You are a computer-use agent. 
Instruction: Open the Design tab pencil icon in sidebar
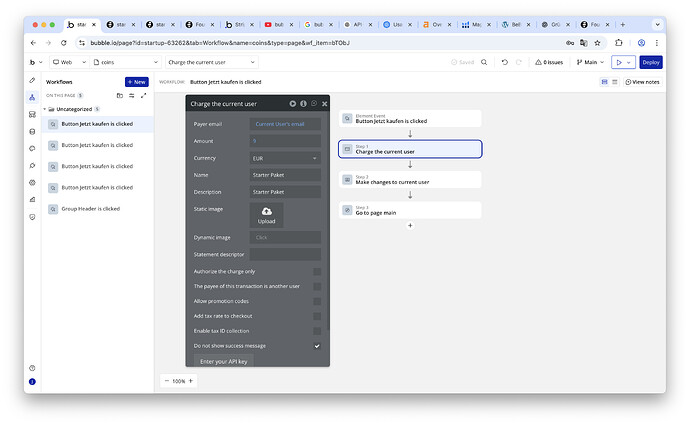[32, 81]
